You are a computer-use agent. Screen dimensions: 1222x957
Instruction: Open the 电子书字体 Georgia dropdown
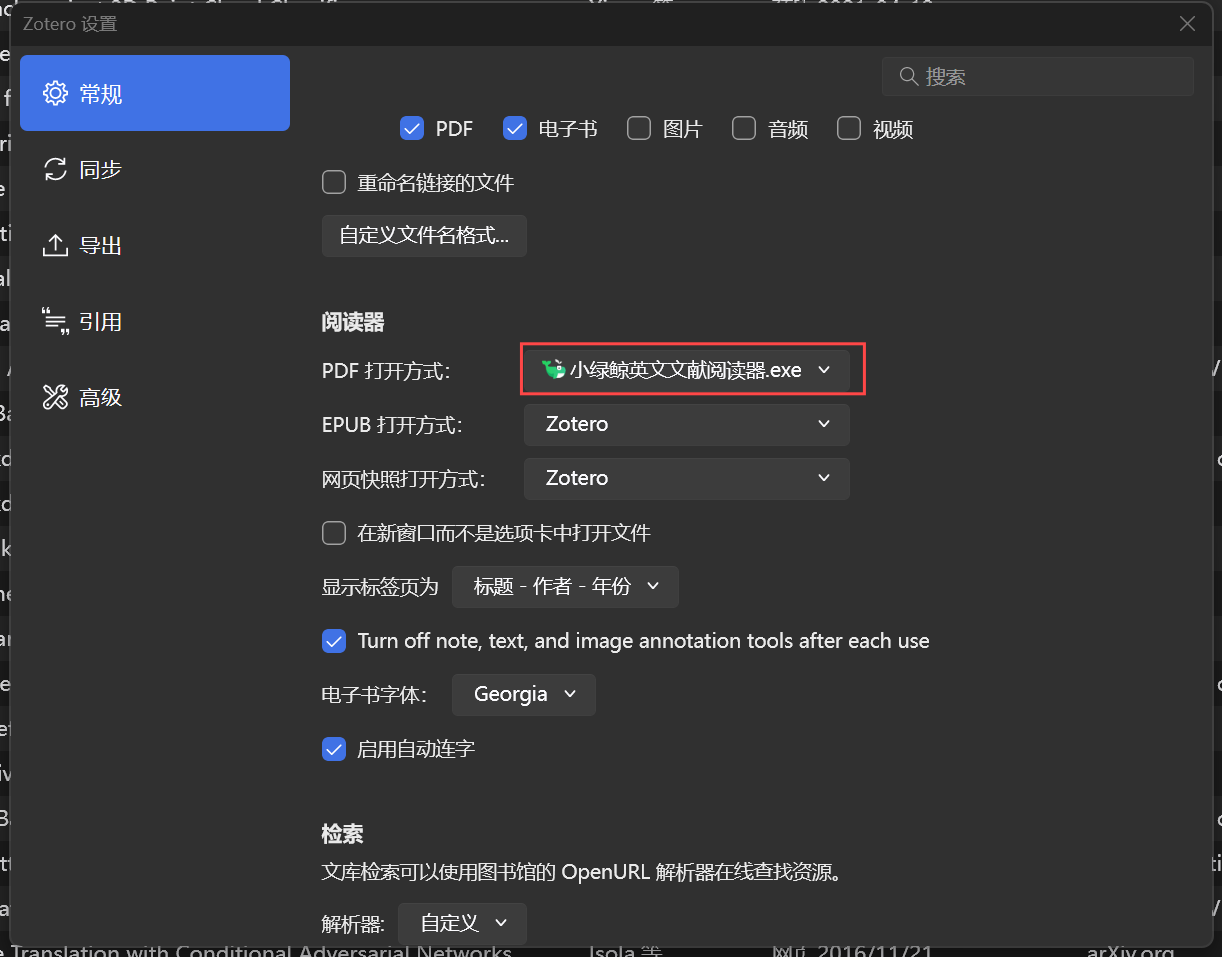pos(524,694)
